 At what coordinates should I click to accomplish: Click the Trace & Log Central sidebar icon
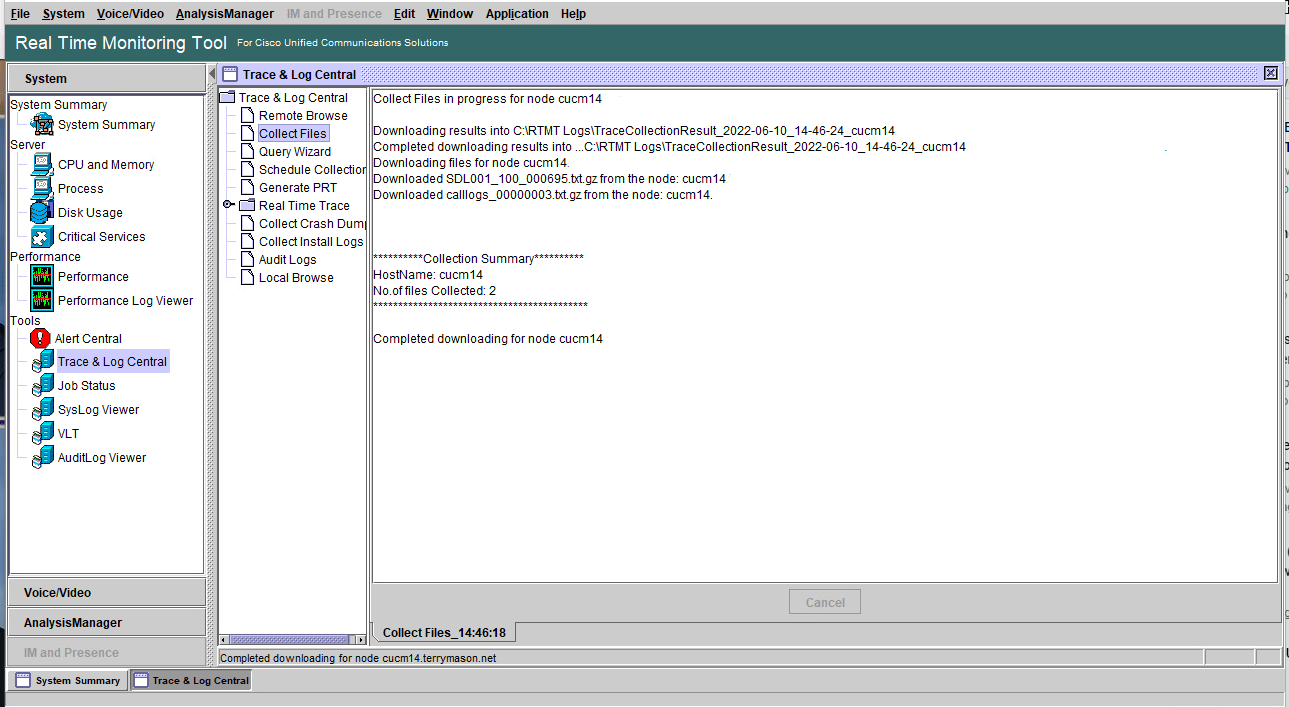[42, 362]
